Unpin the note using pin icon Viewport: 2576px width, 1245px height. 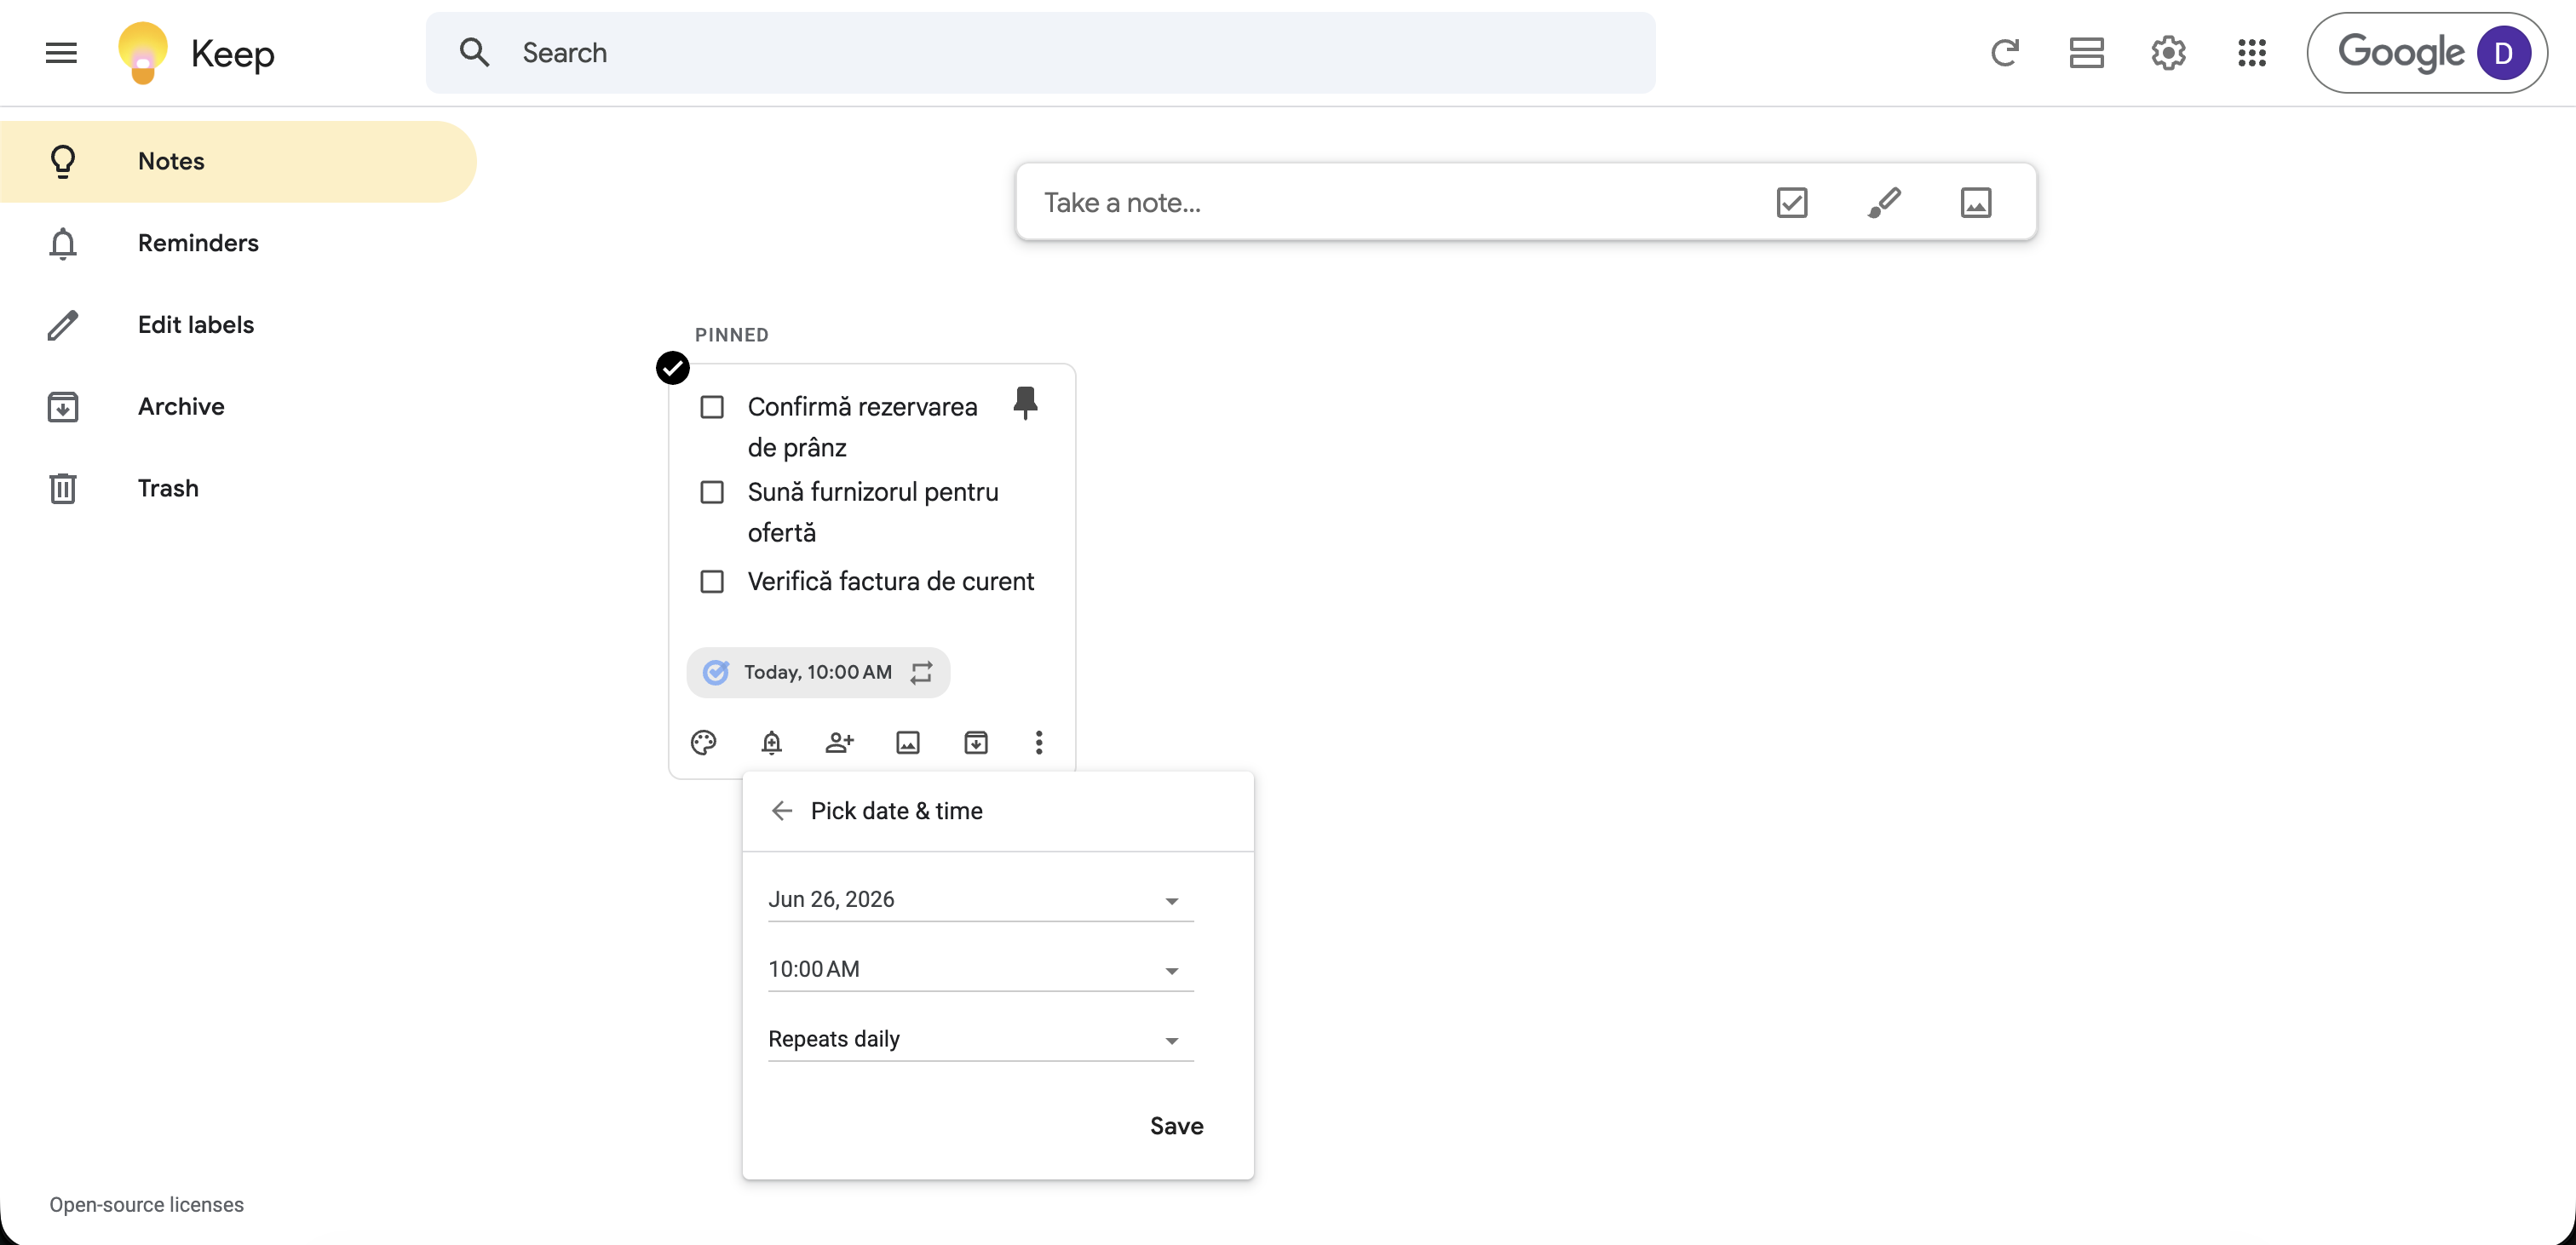(x=1025, y=403)
